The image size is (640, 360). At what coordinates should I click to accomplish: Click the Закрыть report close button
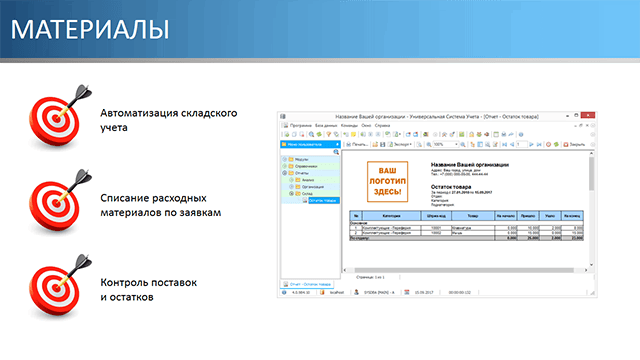pos(574,144)
